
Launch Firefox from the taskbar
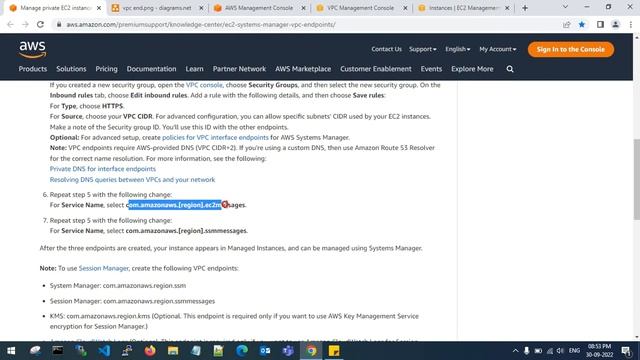pos(150,351)
